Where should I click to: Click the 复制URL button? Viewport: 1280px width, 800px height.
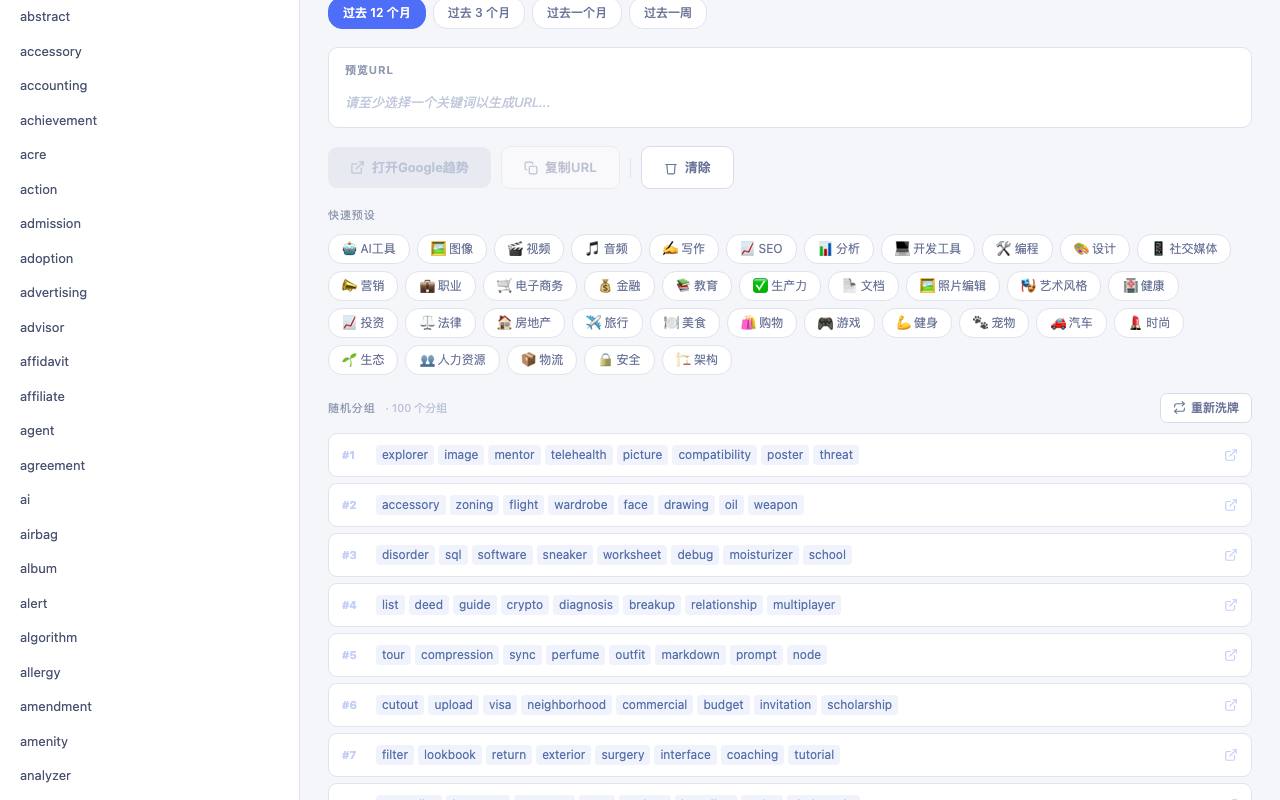pos(560,168)
